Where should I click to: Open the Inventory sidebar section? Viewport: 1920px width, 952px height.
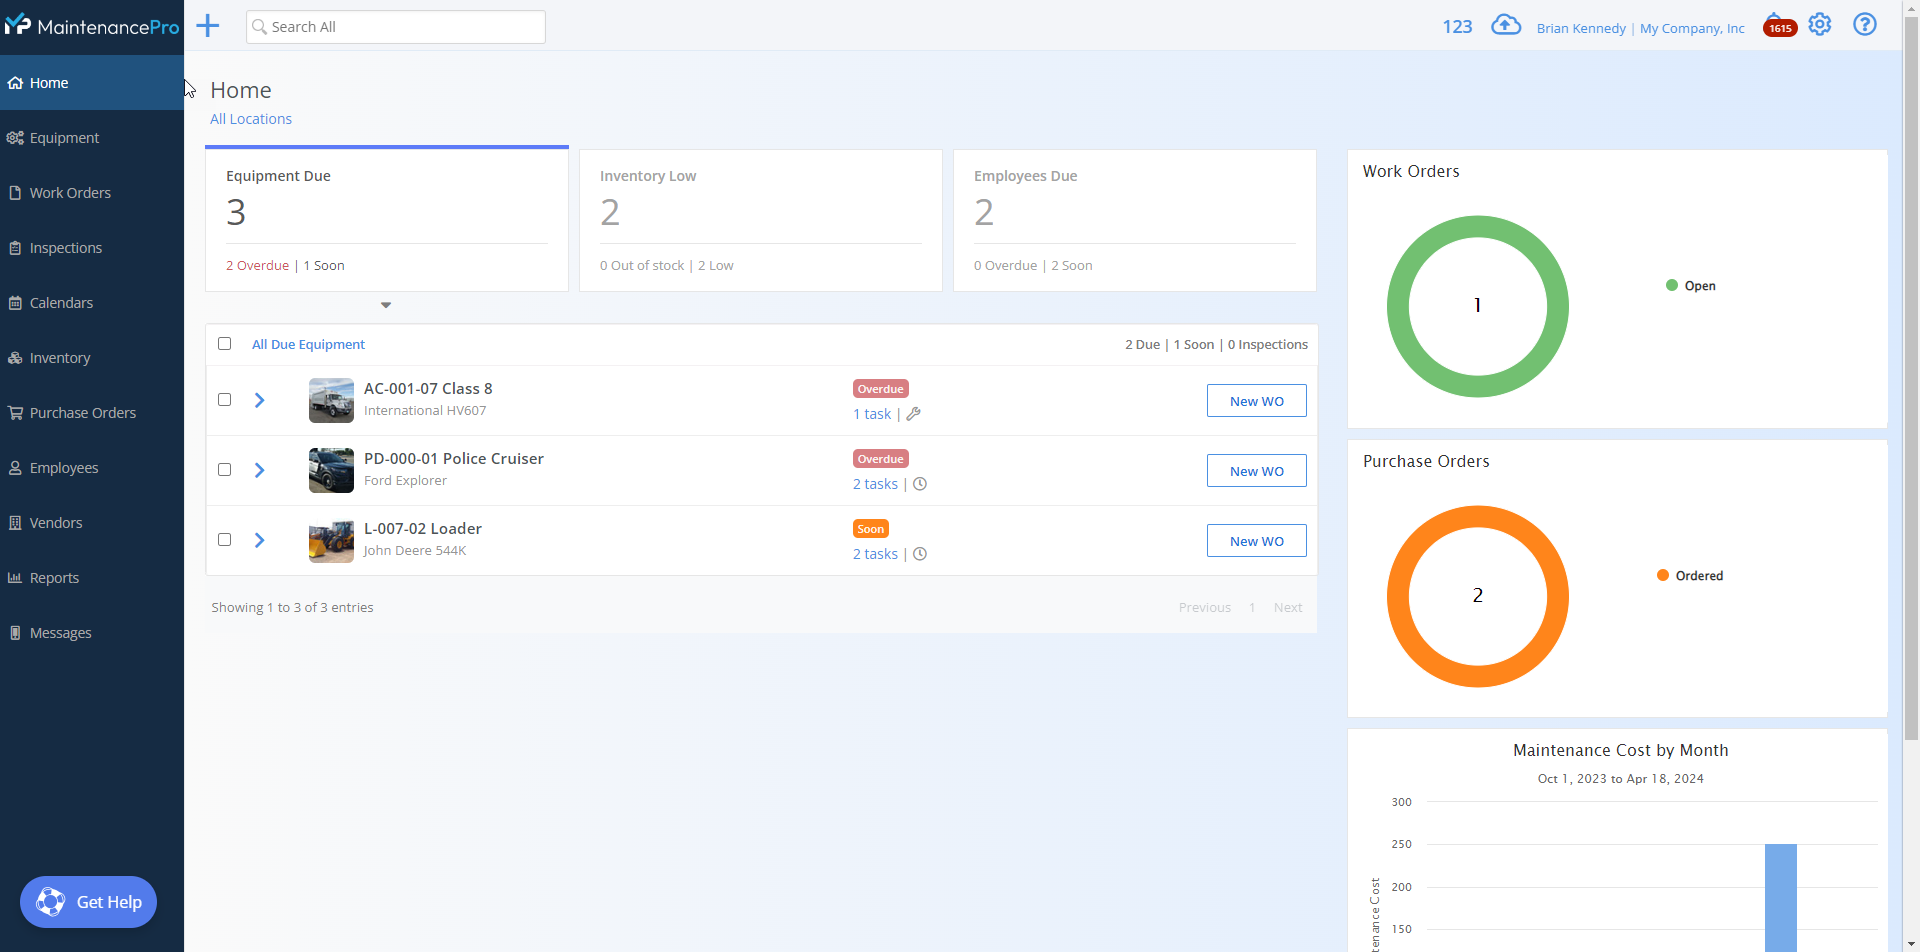59,357
